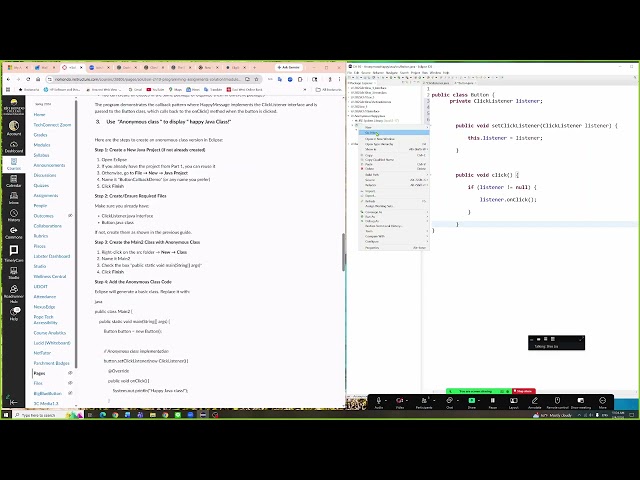Open Import in the Eclipse context menu

tap(394, 191)
